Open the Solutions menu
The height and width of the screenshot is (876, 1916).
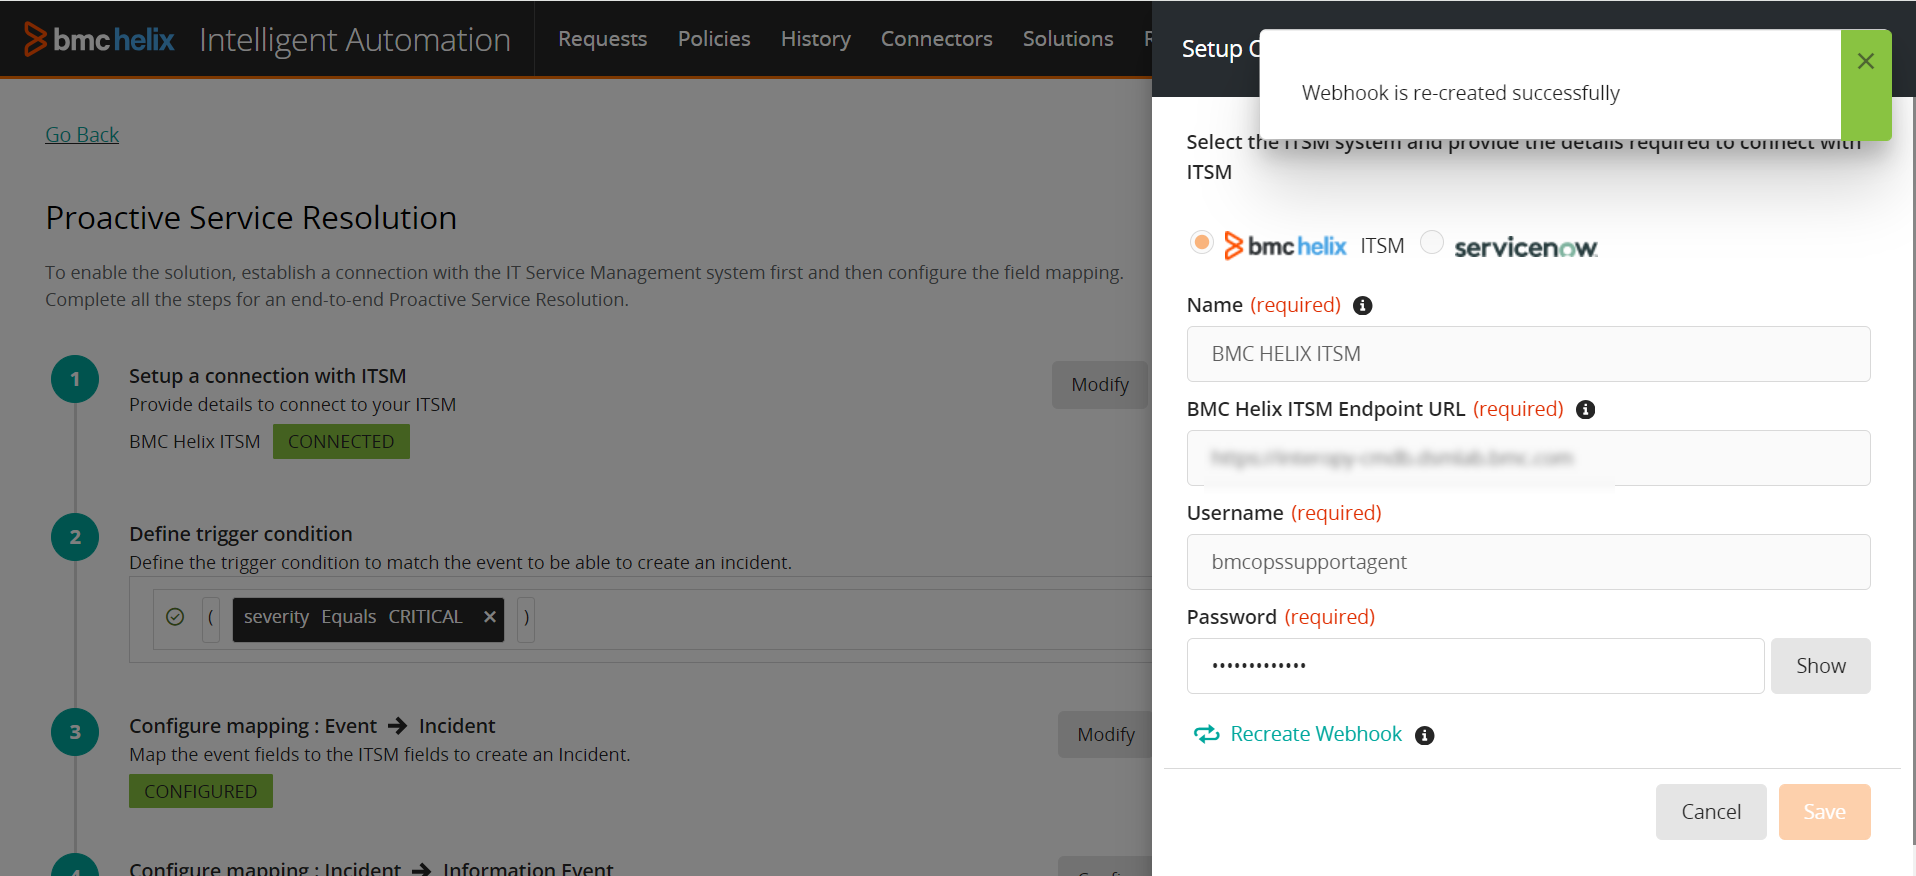pyautogui.click(x=1068, y=39)
